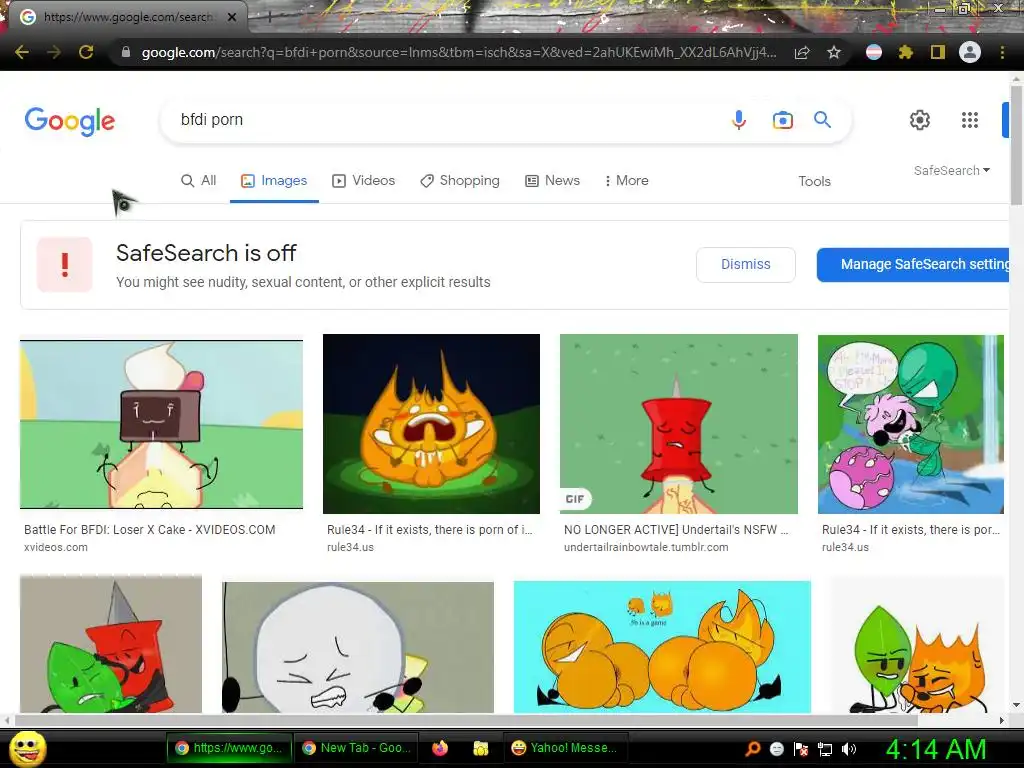1024x768 pixels.
Task: Switch to the News tab
Action: [x=552, y=181]
